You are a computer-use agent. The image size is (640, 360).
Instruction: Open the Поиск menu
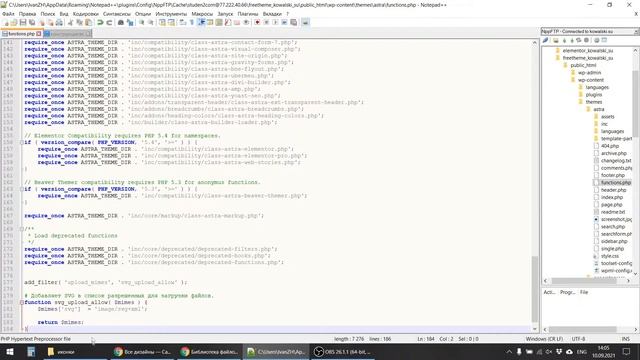click(48, 14)
